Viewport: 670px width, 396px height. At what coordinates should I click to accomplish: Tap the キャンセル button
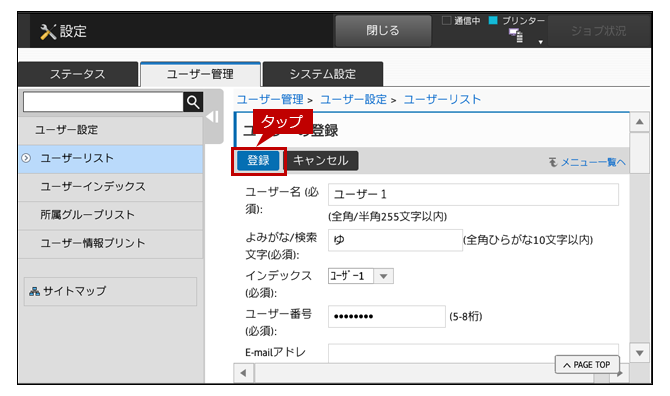point(321,161)
